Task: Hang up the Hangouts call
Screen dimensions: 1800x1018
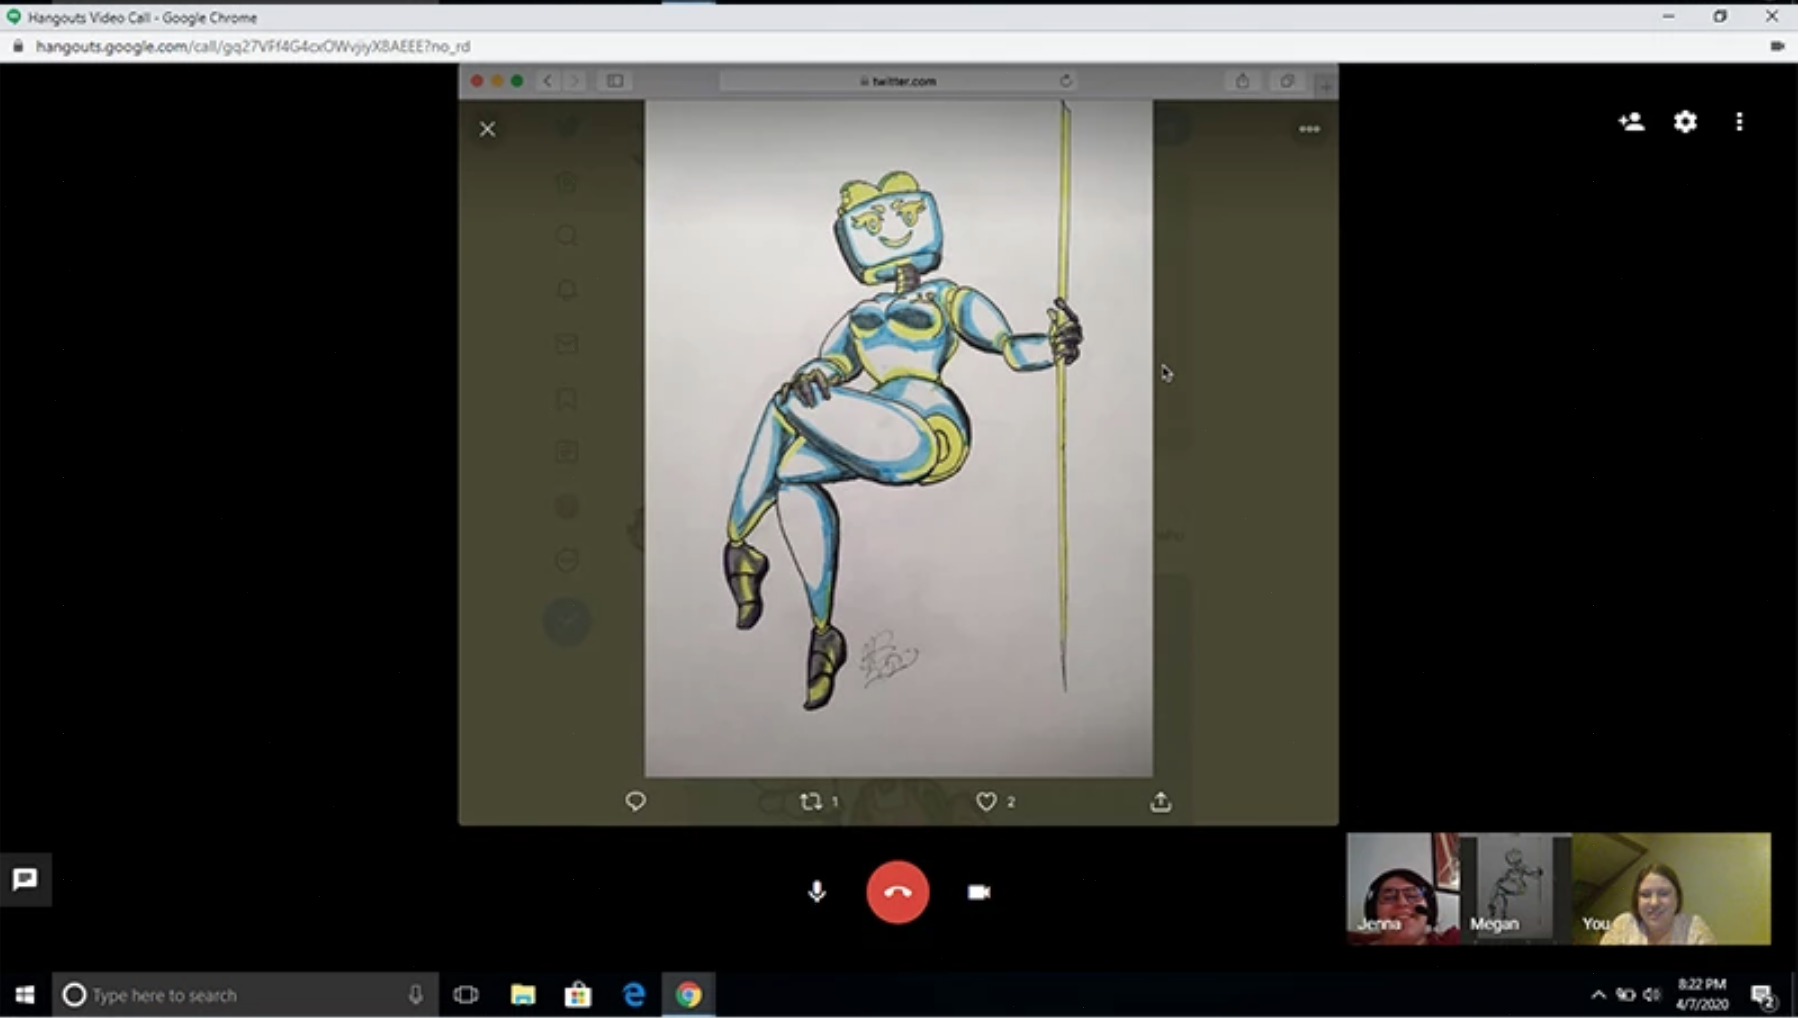Action: pyautogui.click(x=898, y=892)
